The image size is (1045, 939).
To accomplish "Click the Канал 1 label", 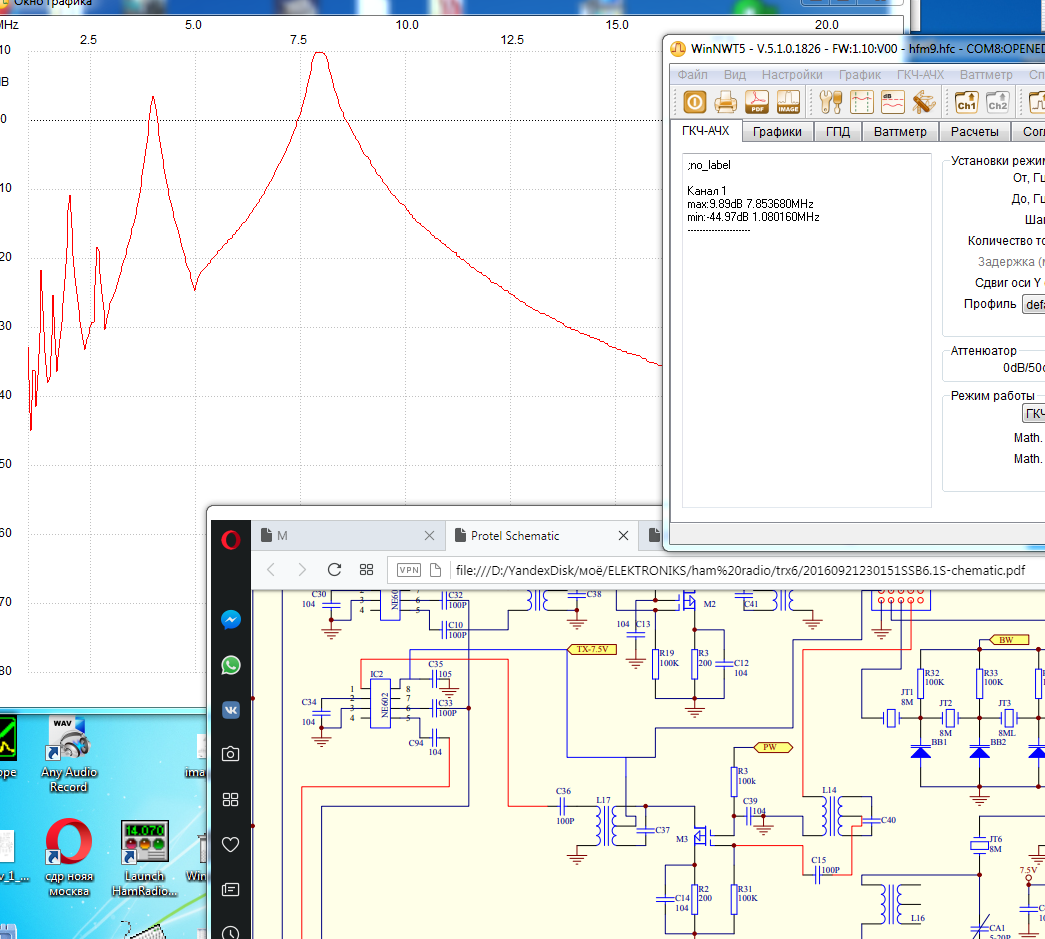I will click(x=706, y=191).
